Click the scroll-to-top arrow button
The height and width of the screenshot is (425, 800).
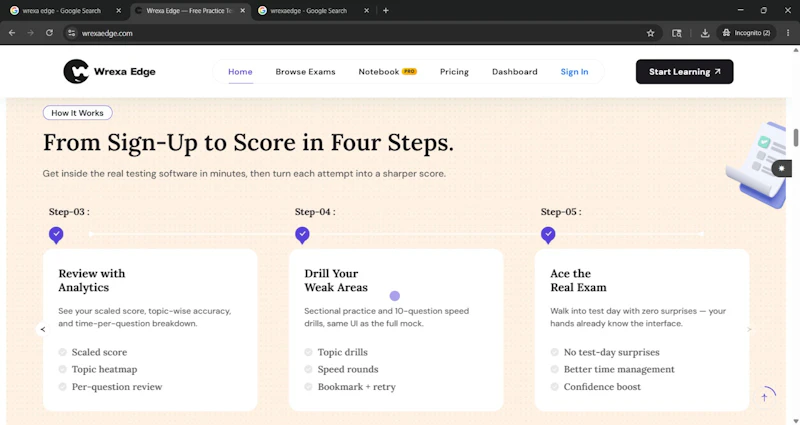(x=764, y=397)
